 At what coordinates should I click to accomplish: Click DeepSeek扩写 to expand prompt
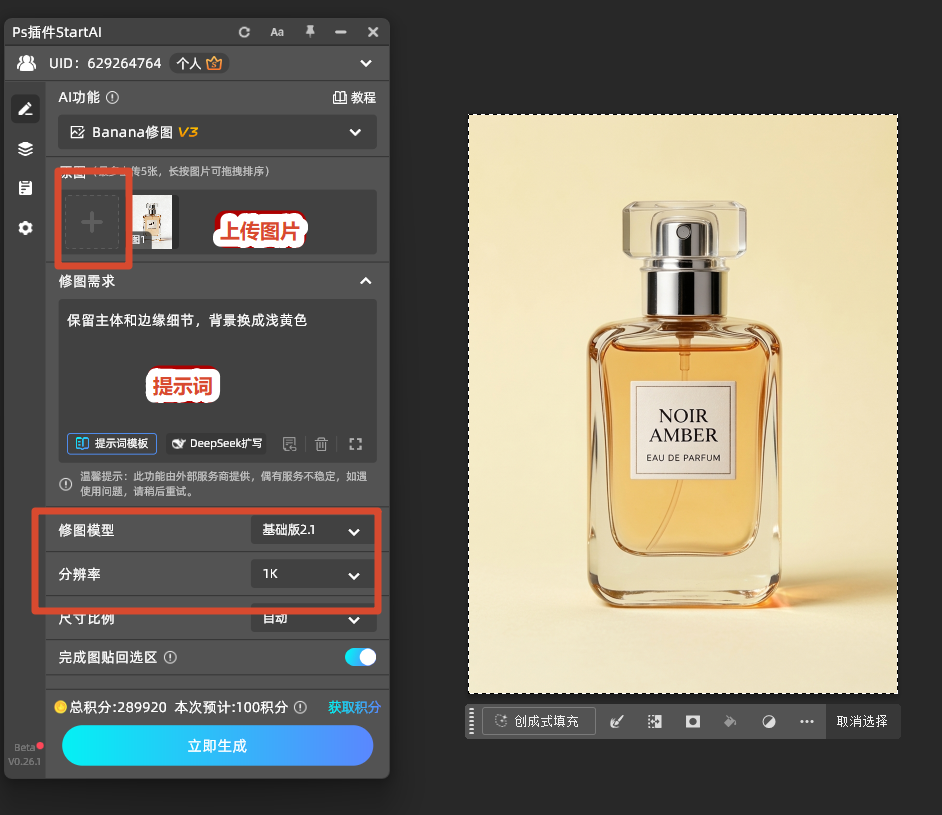click(x=217, y=444)
